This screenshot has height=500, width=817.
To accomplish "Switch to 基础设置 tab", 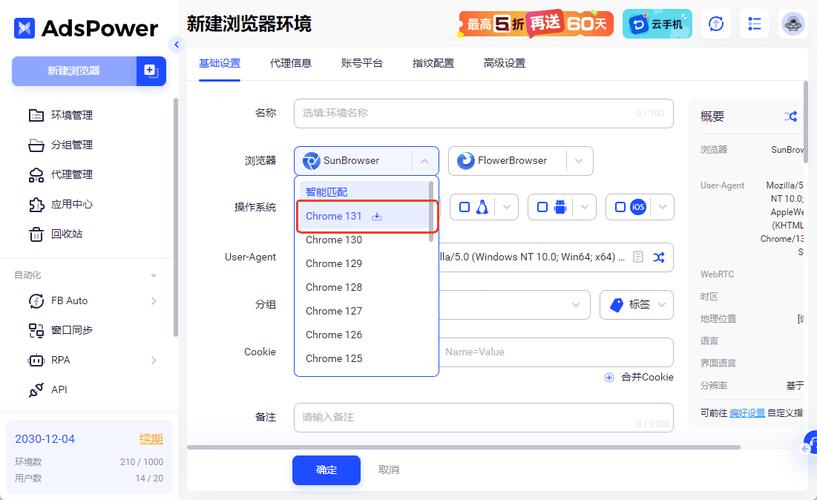I will click(219, 63).
